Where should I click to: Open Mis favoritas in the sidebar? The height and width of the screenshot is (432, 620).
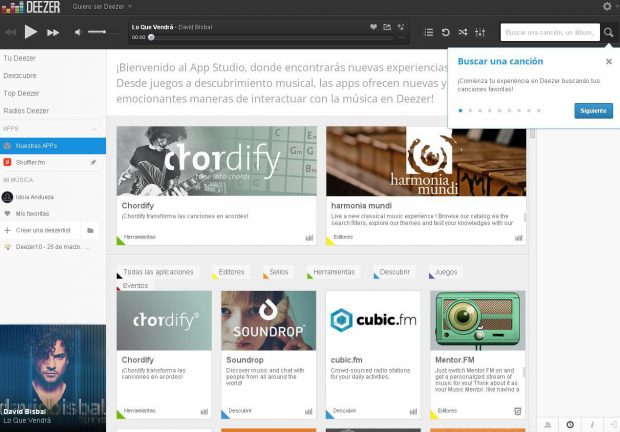point(32,213)
